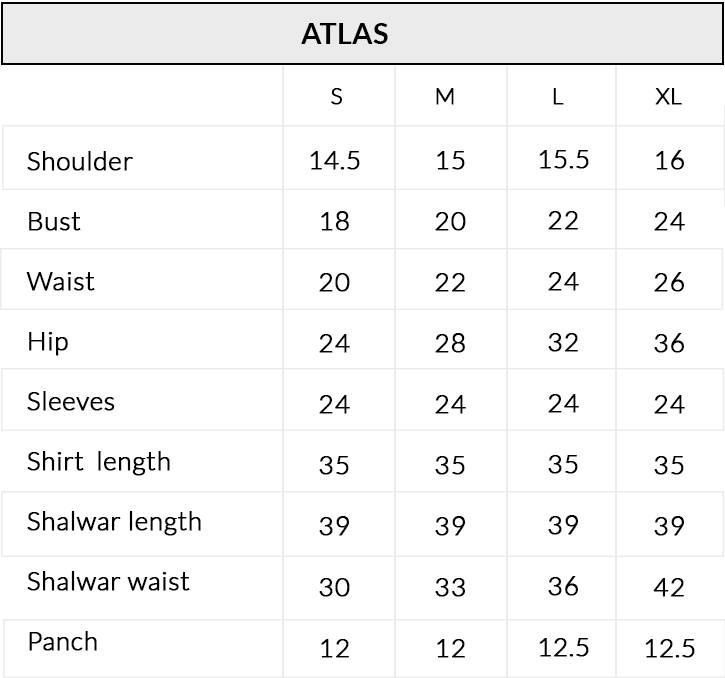Select the Shalwar length row label

coord(86,522)
